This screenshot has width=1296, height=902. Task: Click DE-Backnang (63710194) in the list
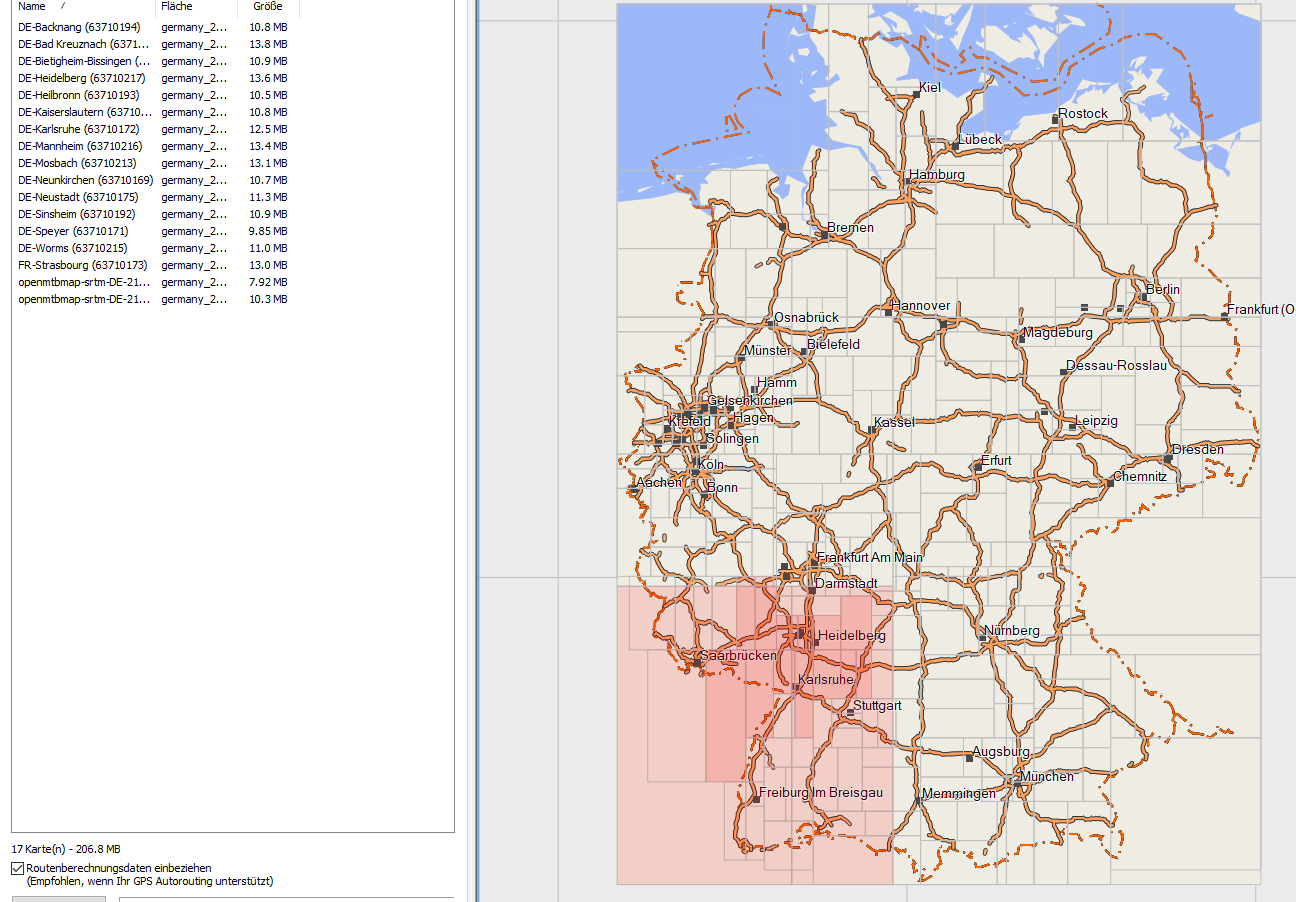pyautogui.click(x=79, y=27)
